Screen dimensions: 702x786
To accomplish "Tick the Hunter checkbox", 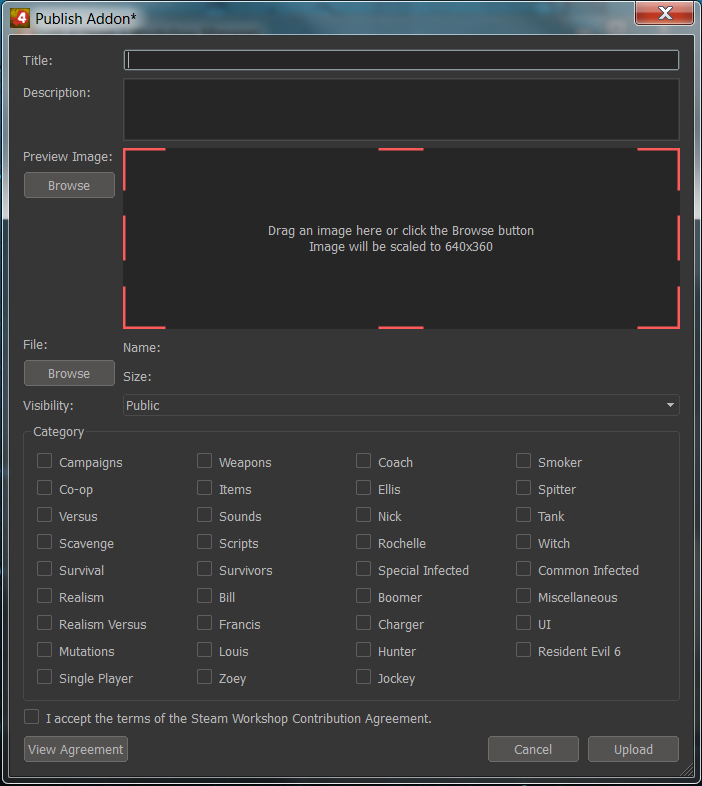I will coord(364,650).
